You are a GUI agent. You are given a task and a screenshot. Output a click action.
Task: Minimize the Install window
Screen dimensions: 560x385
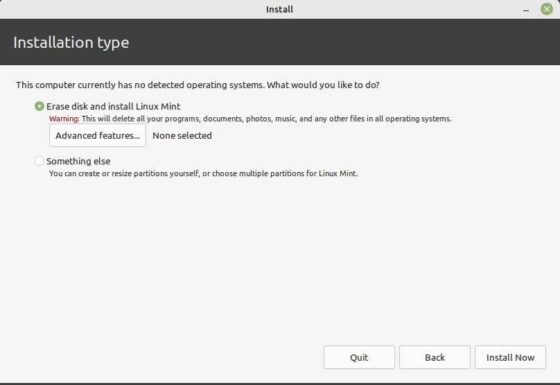(526, 10)
